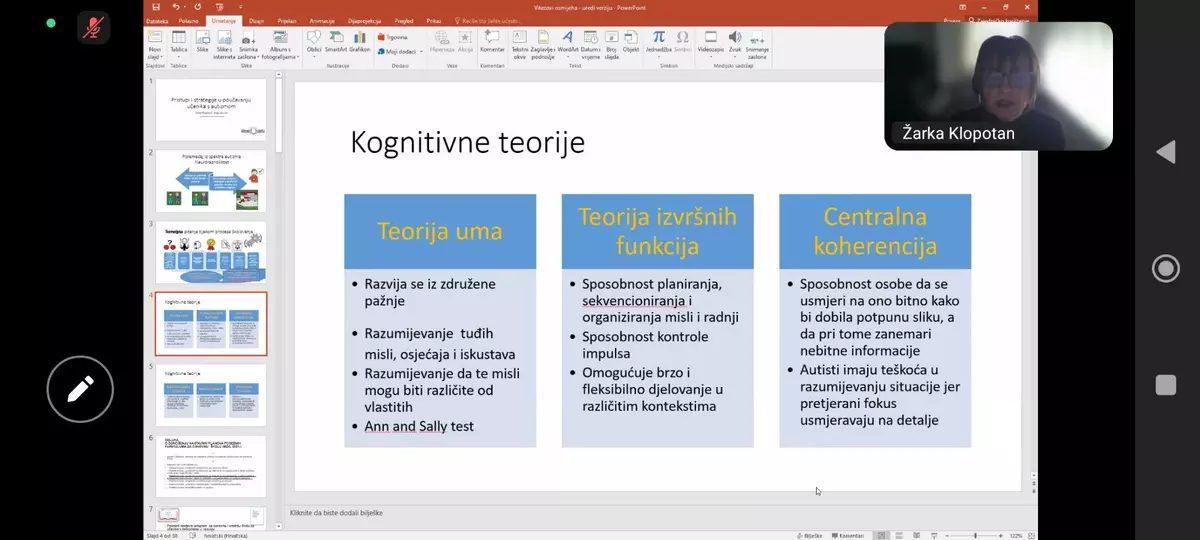Tap the Android back triangle button
The width and height of the screenshot is (1200, 540).
coord(1165,152)
